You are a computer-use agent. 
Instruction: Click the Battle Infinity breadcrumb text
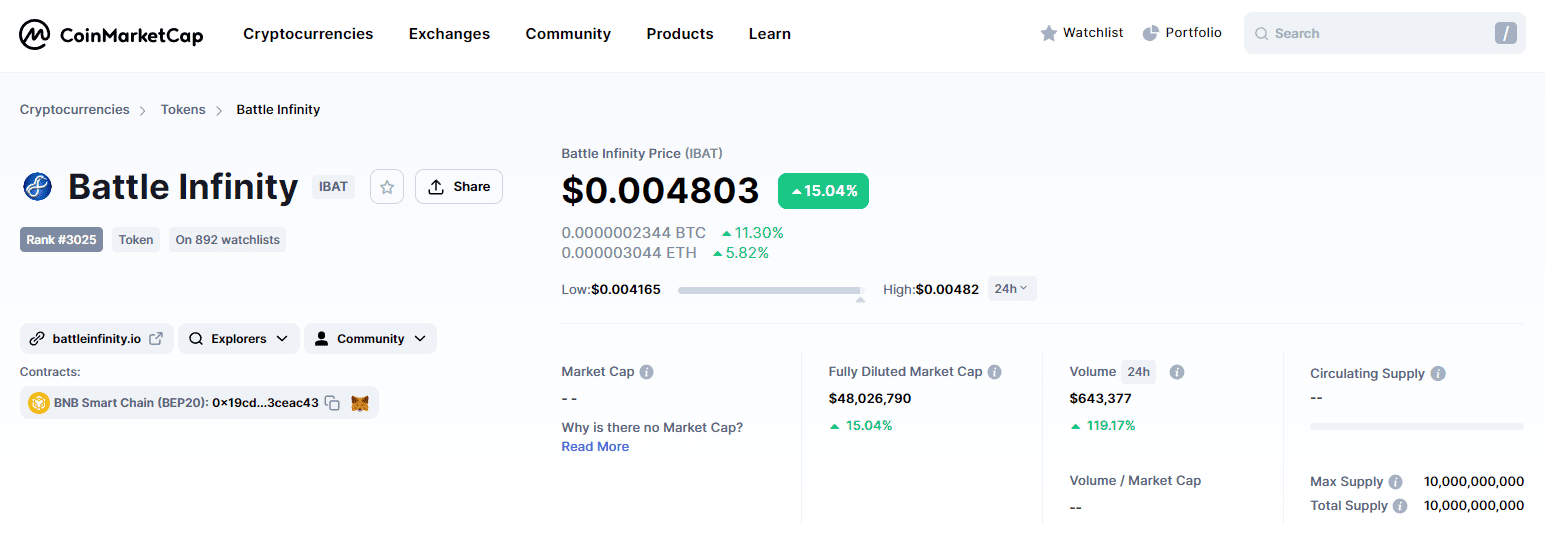(278, 110)
